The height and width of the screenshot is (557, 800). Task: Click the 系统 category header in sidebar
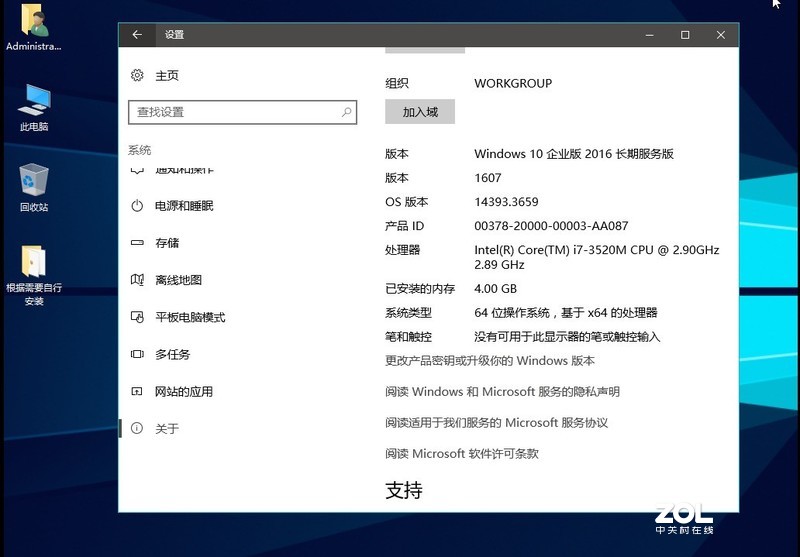139,150
